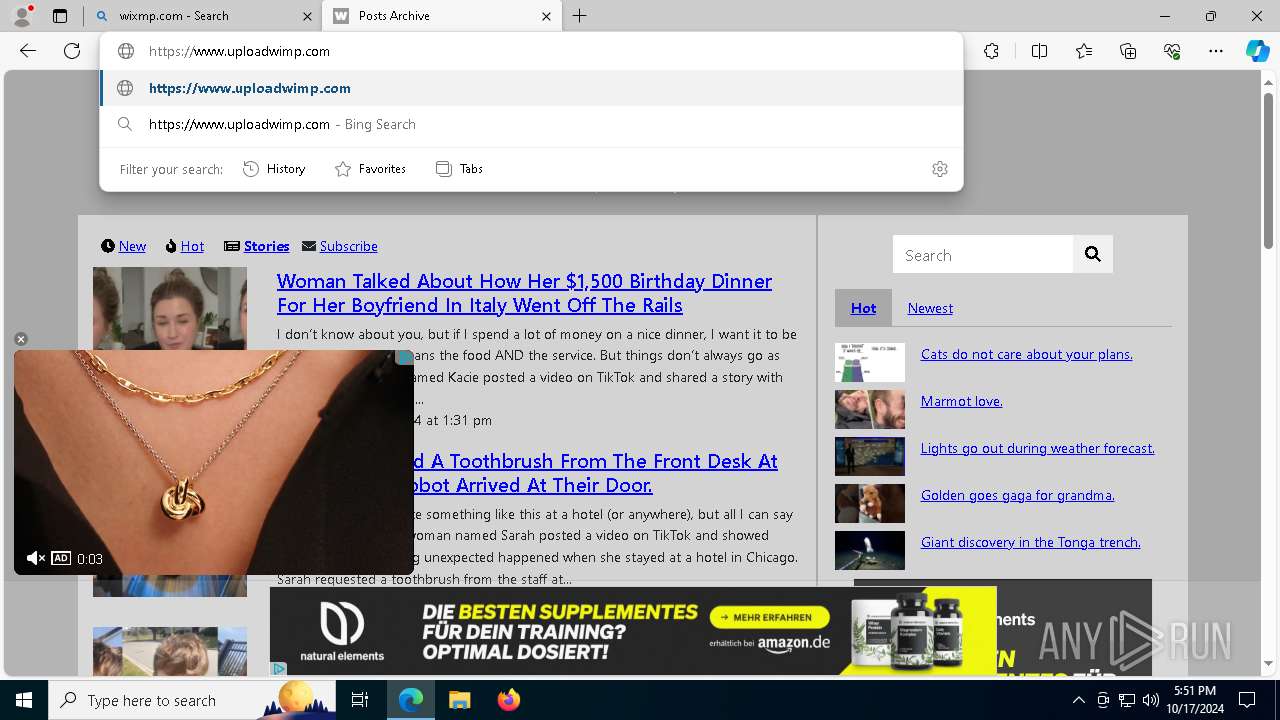Go back with the back arrow
Image resolution: width=1280 pixels, height=720 pixels.
pos(28,51)
